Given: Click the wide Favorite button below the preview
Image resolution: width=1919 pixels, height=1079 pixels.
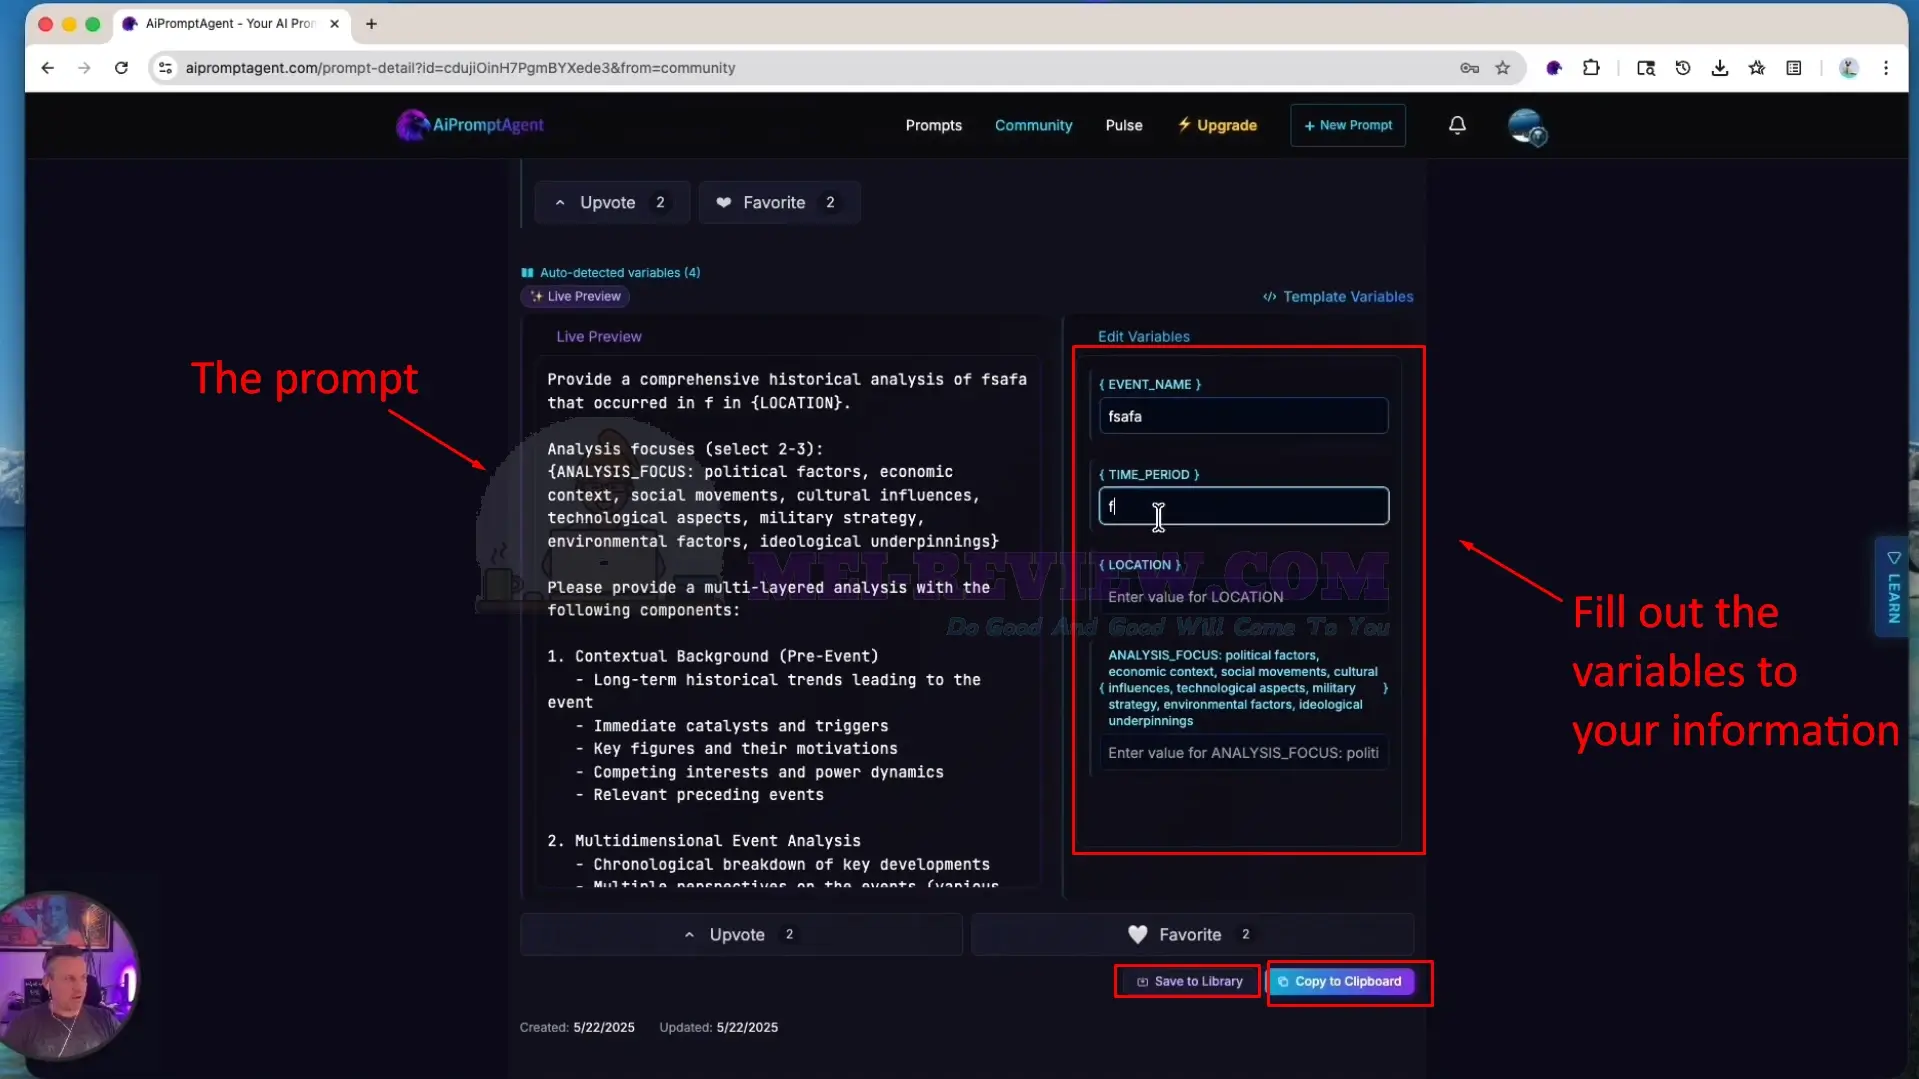Looking at the screenshot, I should [x=1192, y=934].
